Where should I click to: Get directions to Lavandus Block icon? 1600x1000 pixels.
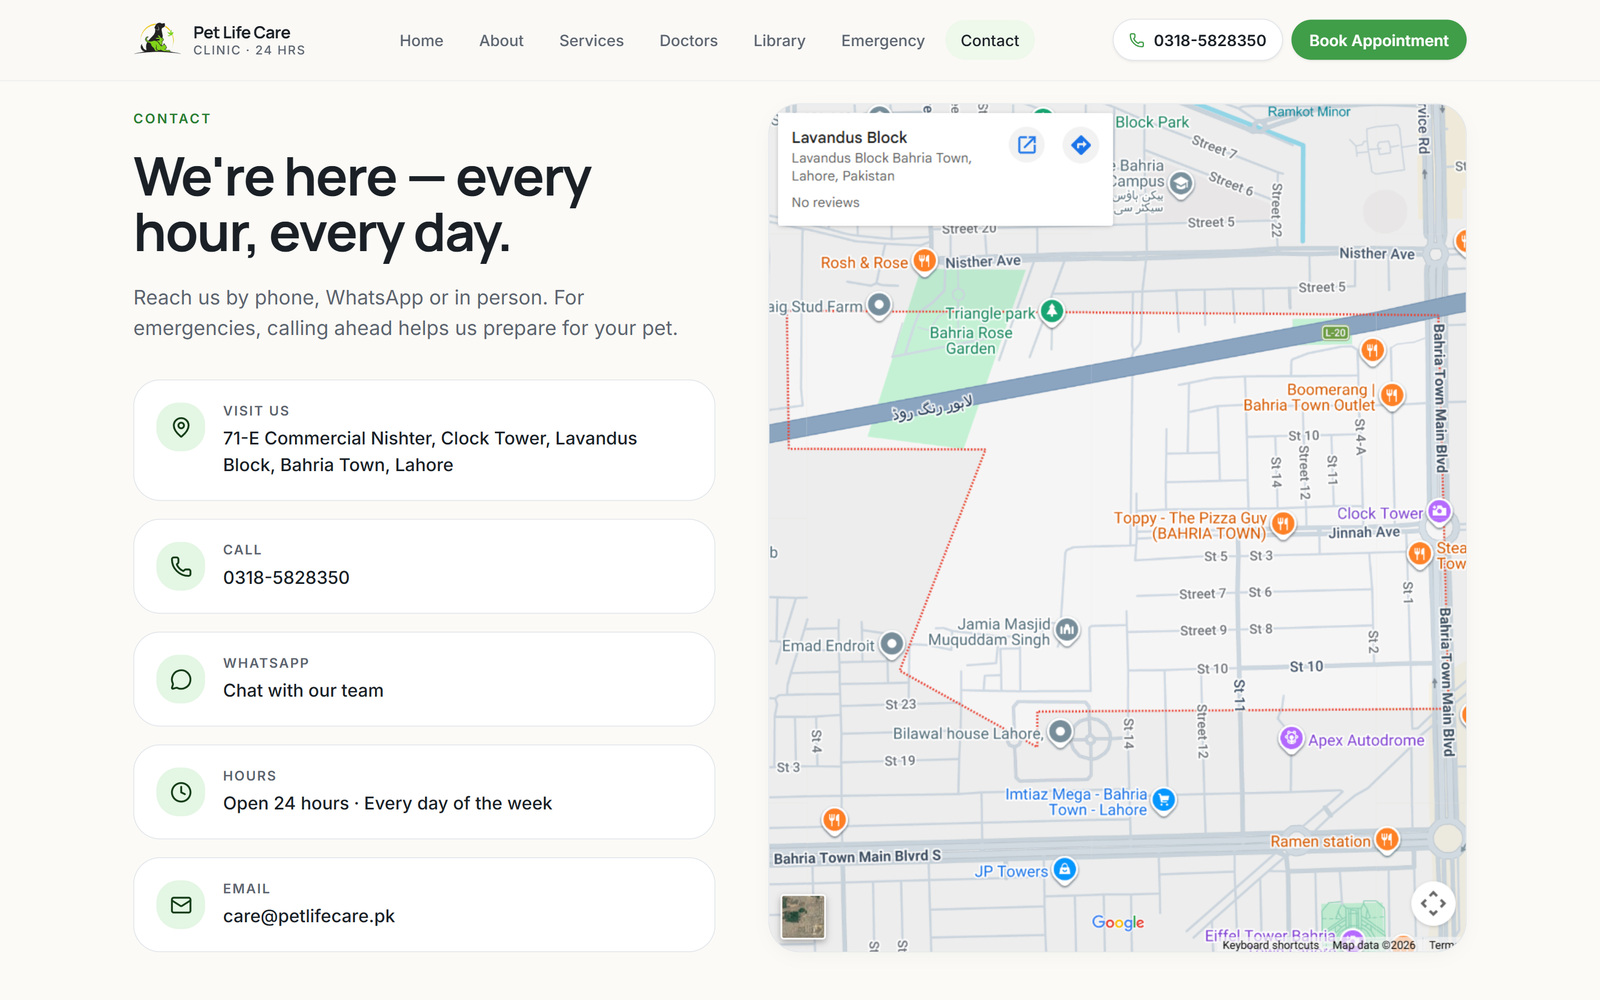(1081, 145)
